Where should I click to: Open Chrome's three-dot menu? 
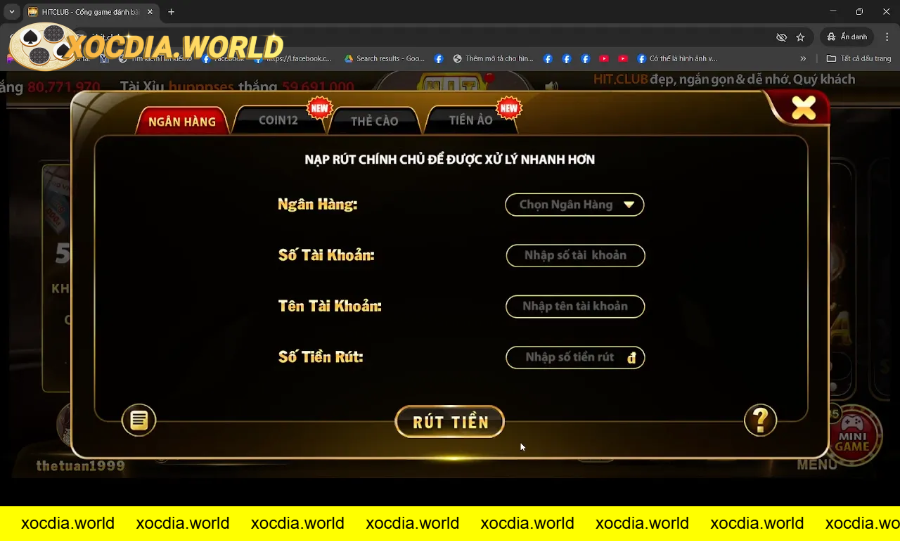pos(887,37)
